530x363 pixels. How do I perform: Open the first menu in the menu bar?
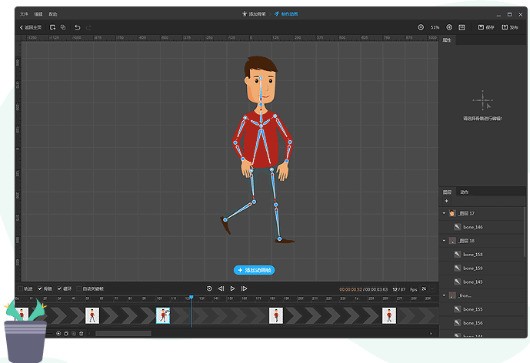coord(24,14)
